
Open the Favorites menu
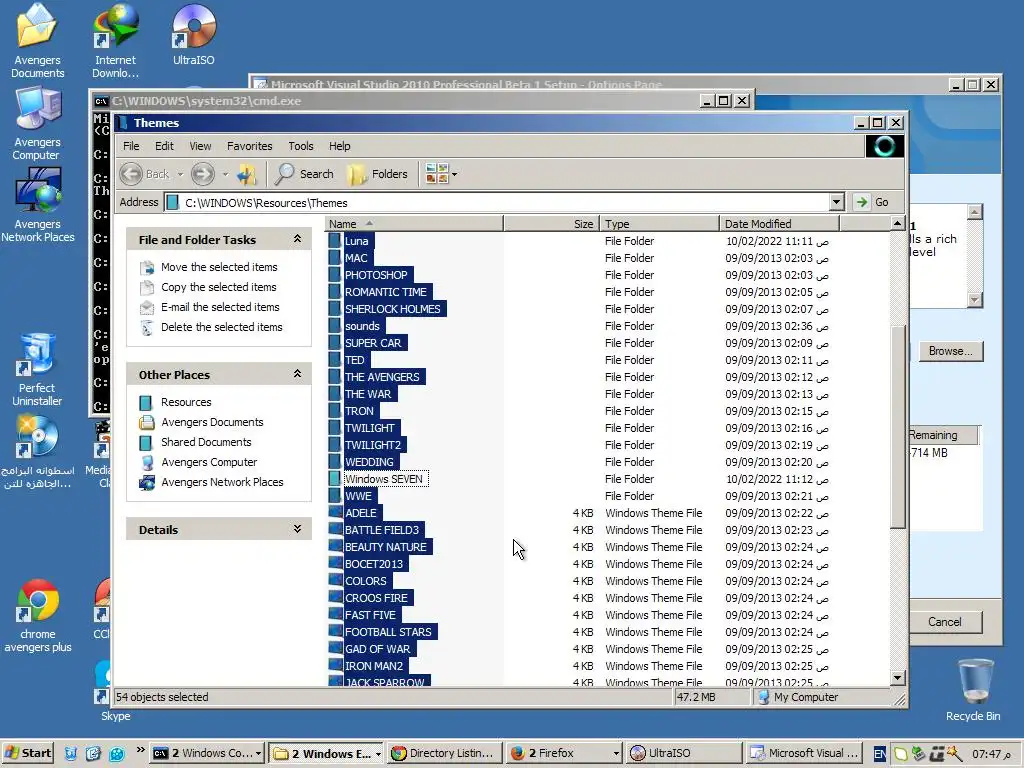point(249,146)
